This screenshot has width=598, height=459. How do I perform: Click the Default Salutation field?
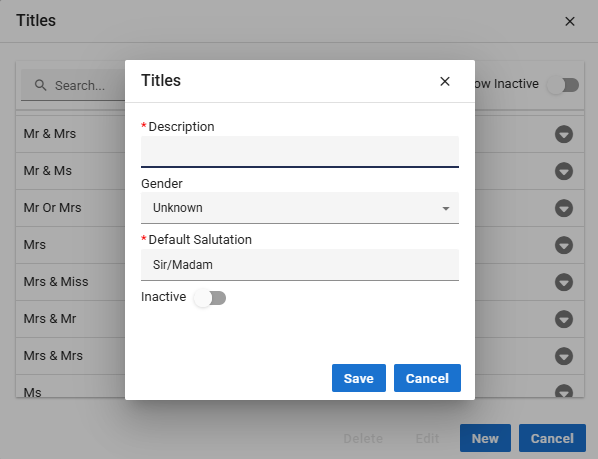(x=300, y=265)
